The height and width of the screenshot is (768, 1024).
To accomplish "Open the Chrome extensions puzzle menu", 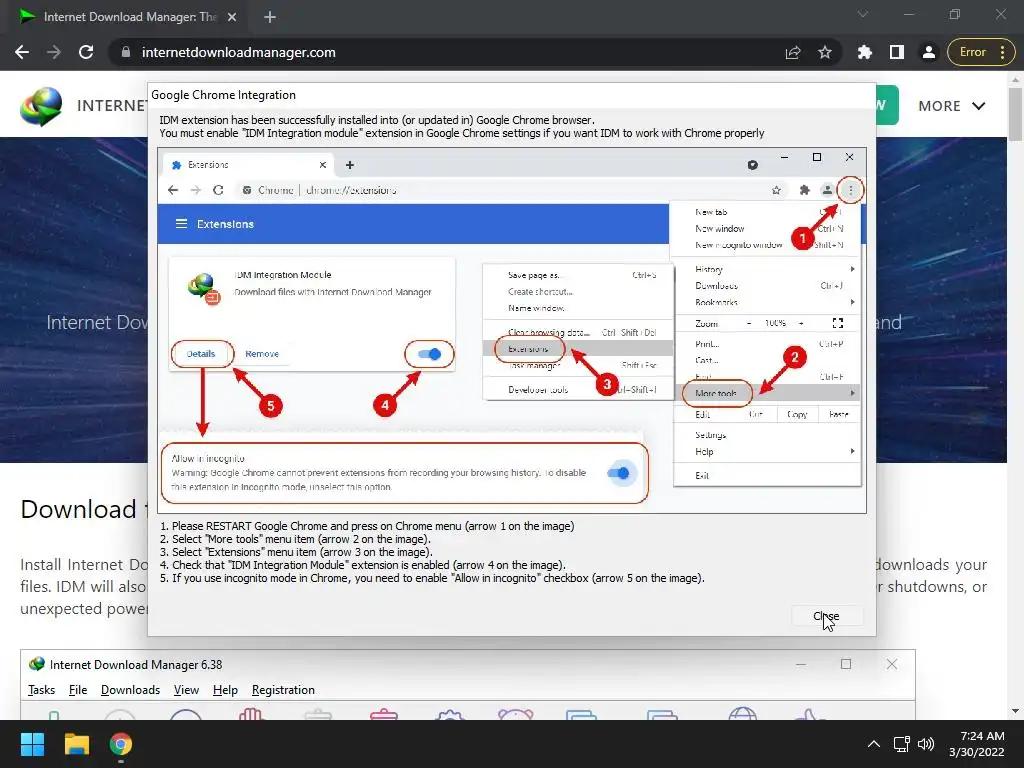I will click(x=865, y=52).
